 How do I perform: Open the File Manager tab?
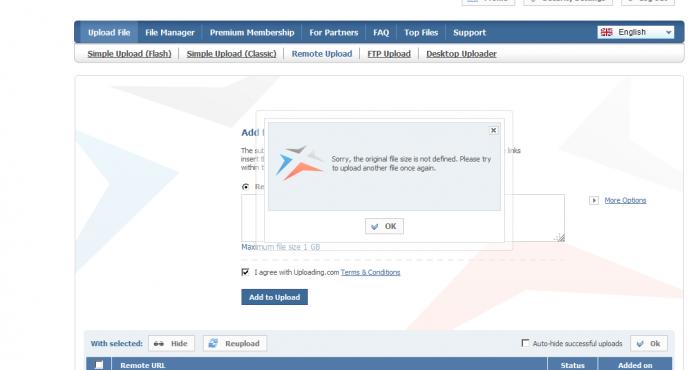[170, 33]
